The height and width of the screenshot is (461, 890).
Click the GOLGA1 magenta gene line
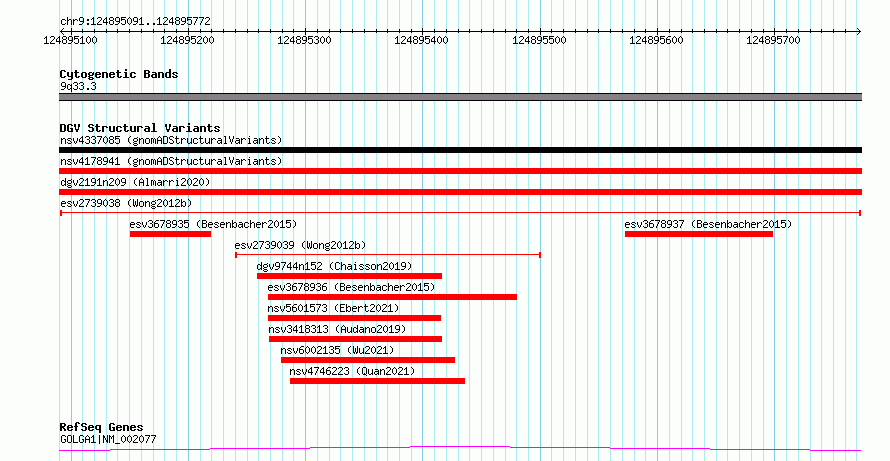pos(460,449)
